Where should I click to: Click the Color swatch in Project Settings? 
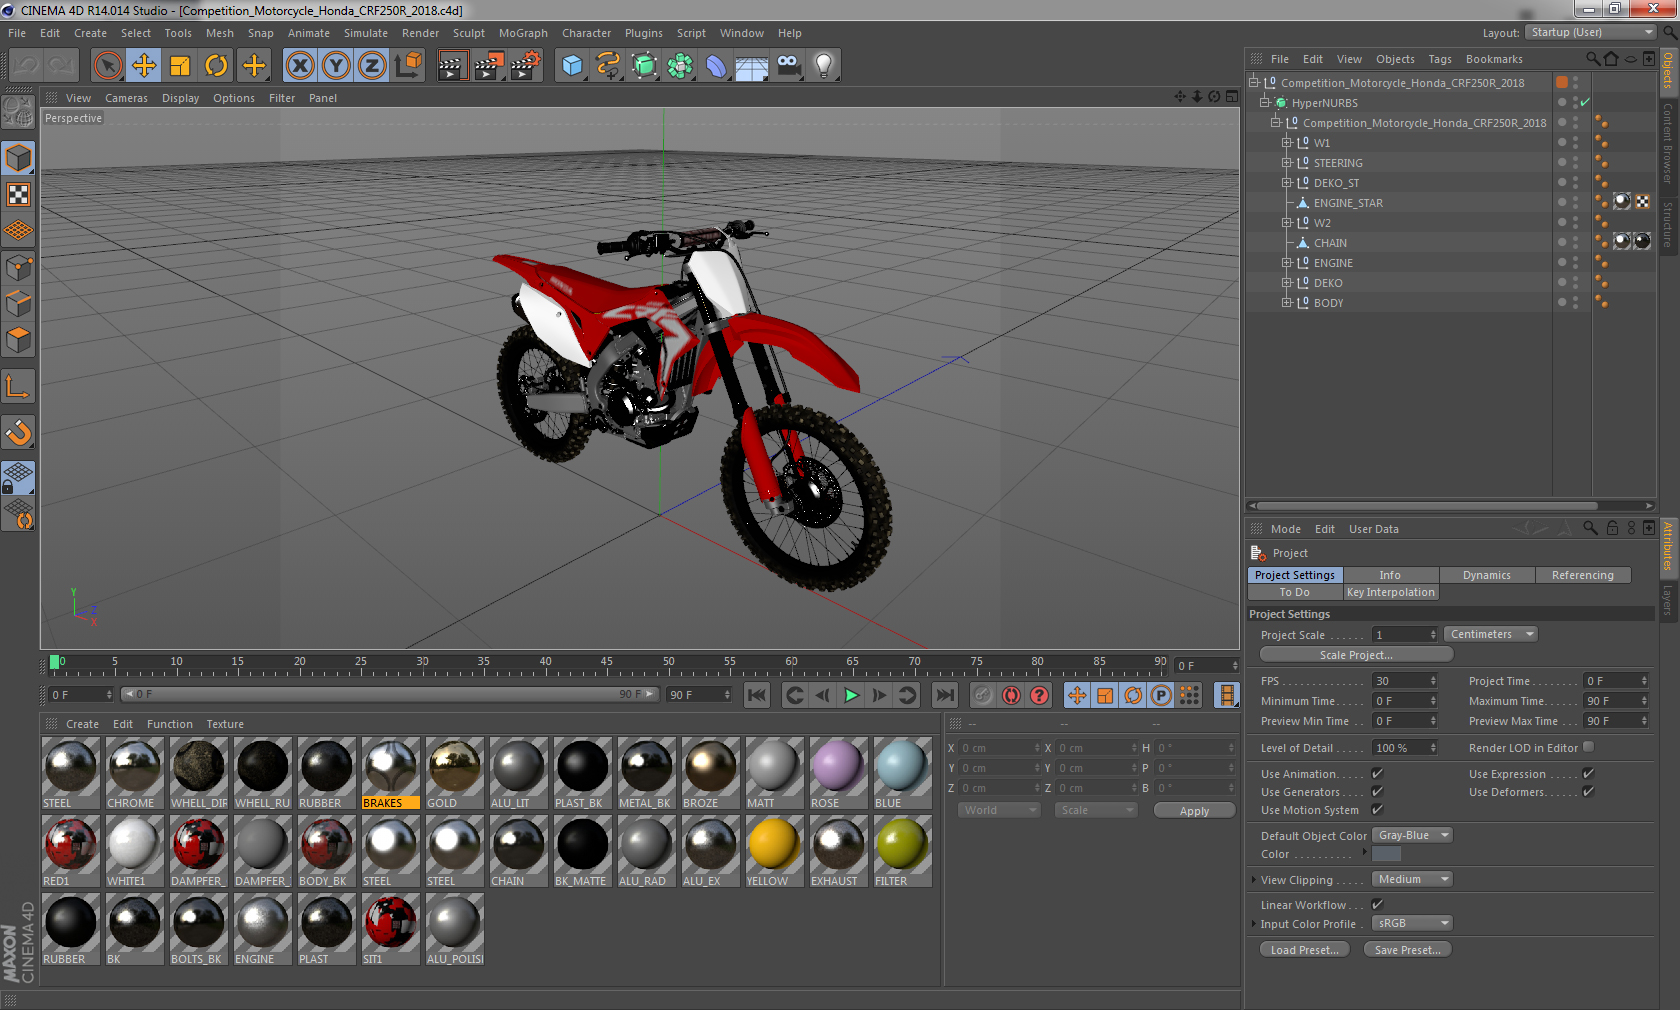[x=1386, y=854]
